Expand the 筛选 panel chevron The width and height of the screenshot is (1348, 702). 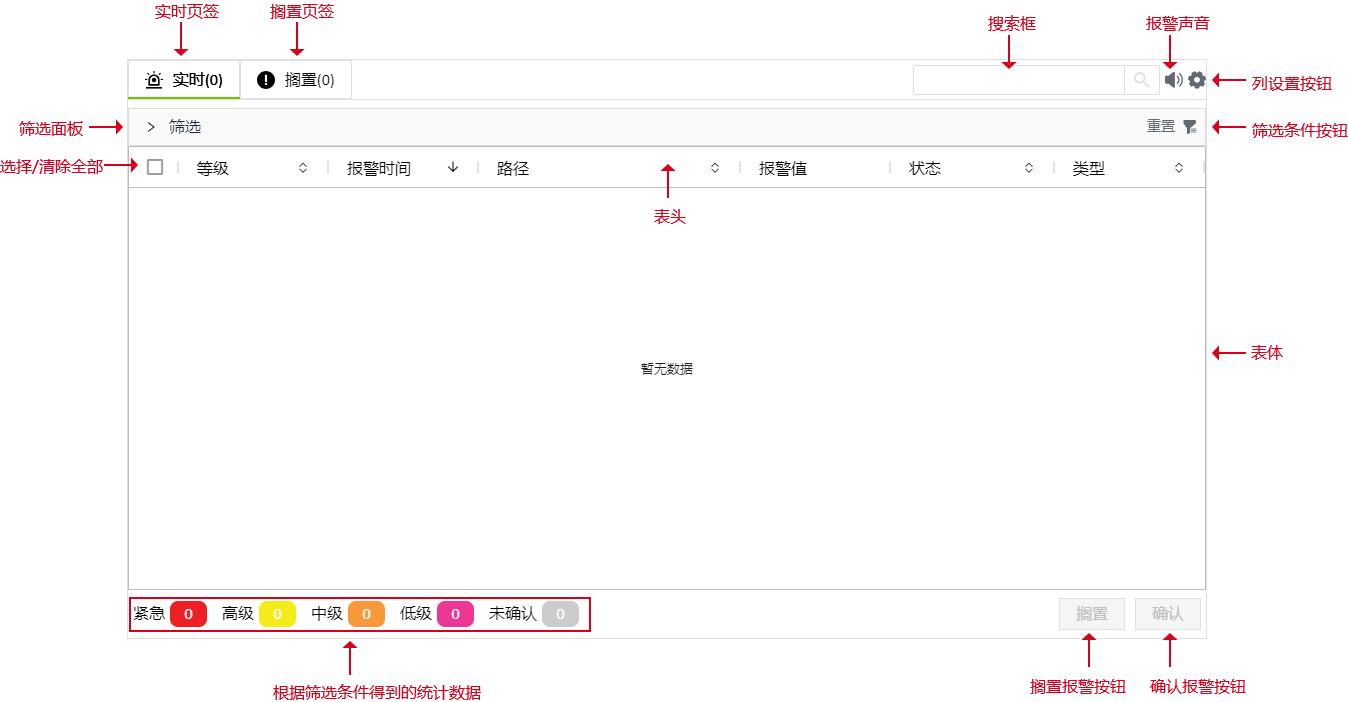[x=151, y=127]
